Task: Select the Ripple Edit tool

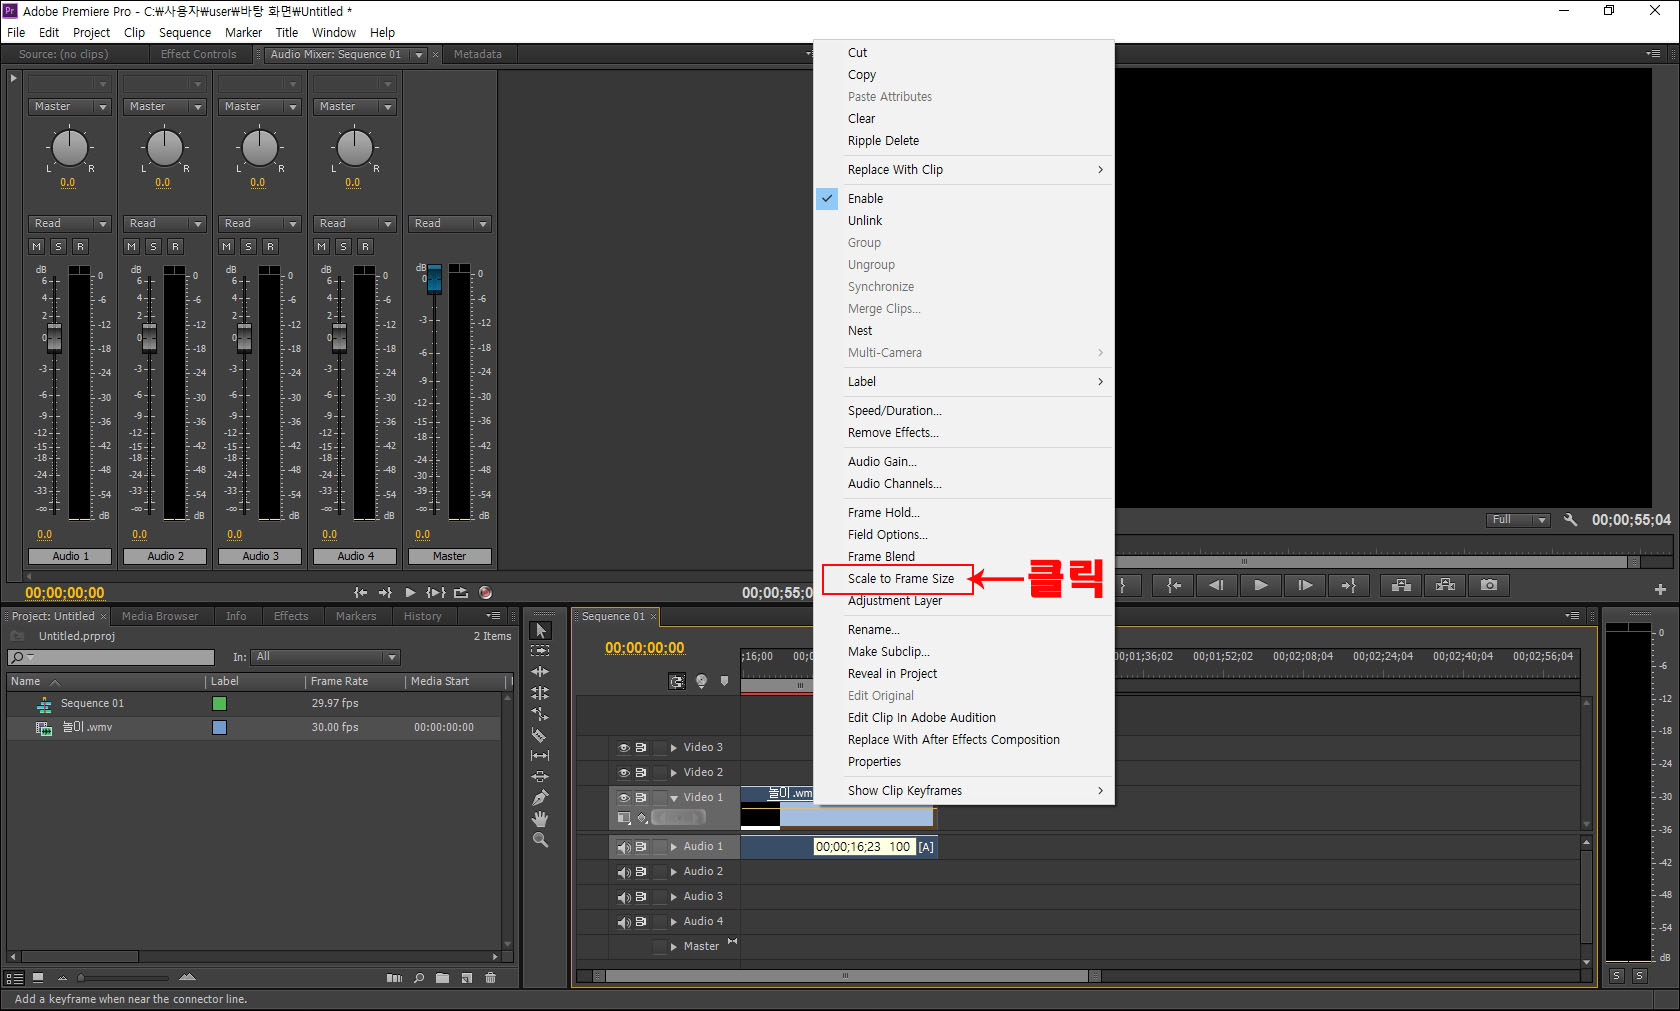Action: (x=540, y=672)
